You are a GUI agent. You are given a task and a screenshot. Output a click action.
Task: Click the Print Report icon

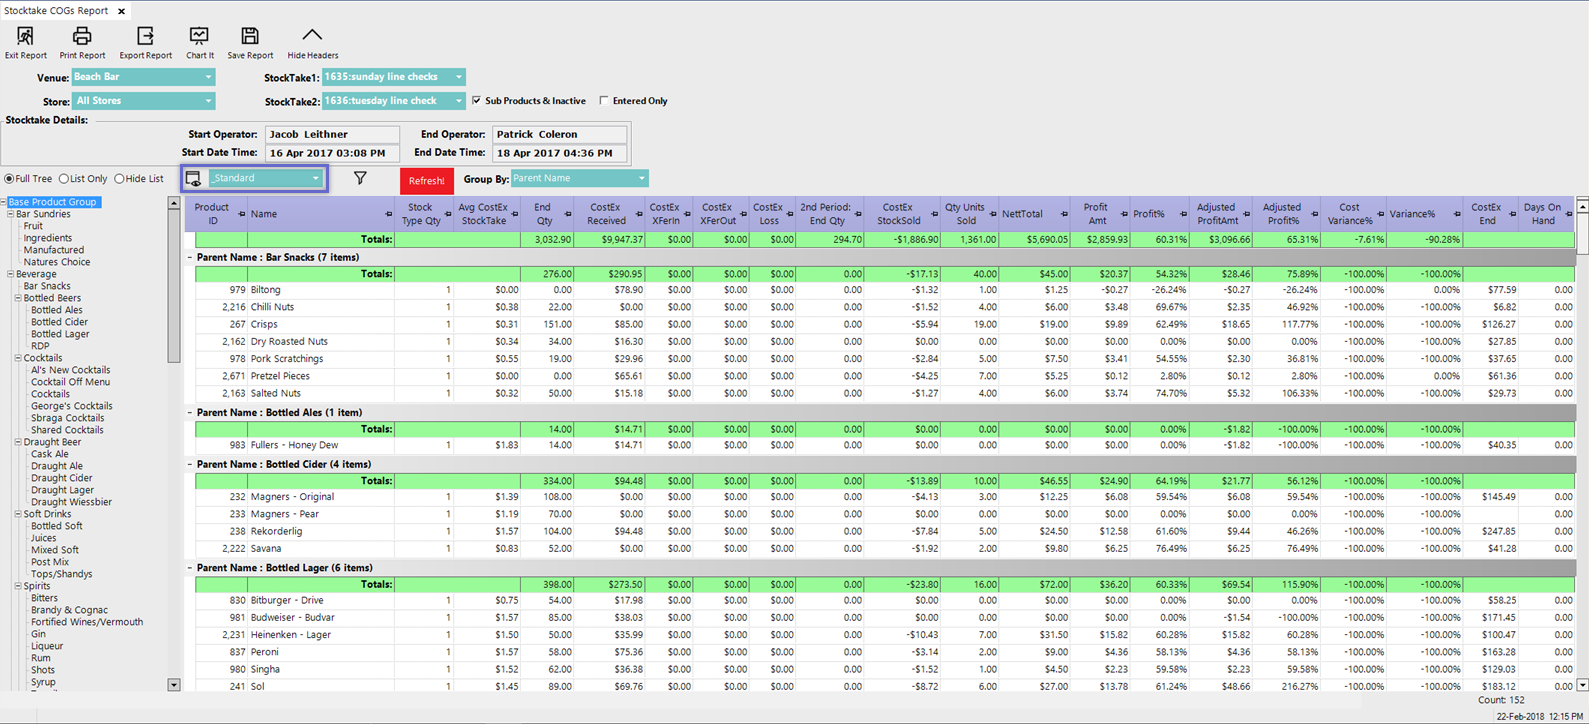tap(82, 37)
